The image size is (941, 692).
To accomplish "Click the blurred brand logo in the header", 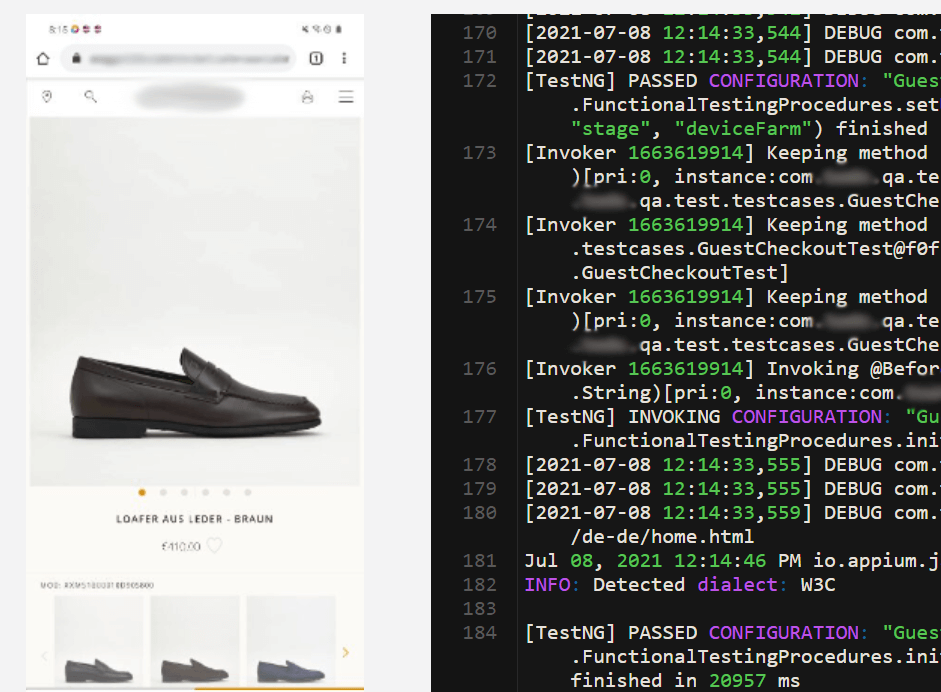I will pyautogui.click(x=190, y=97).
